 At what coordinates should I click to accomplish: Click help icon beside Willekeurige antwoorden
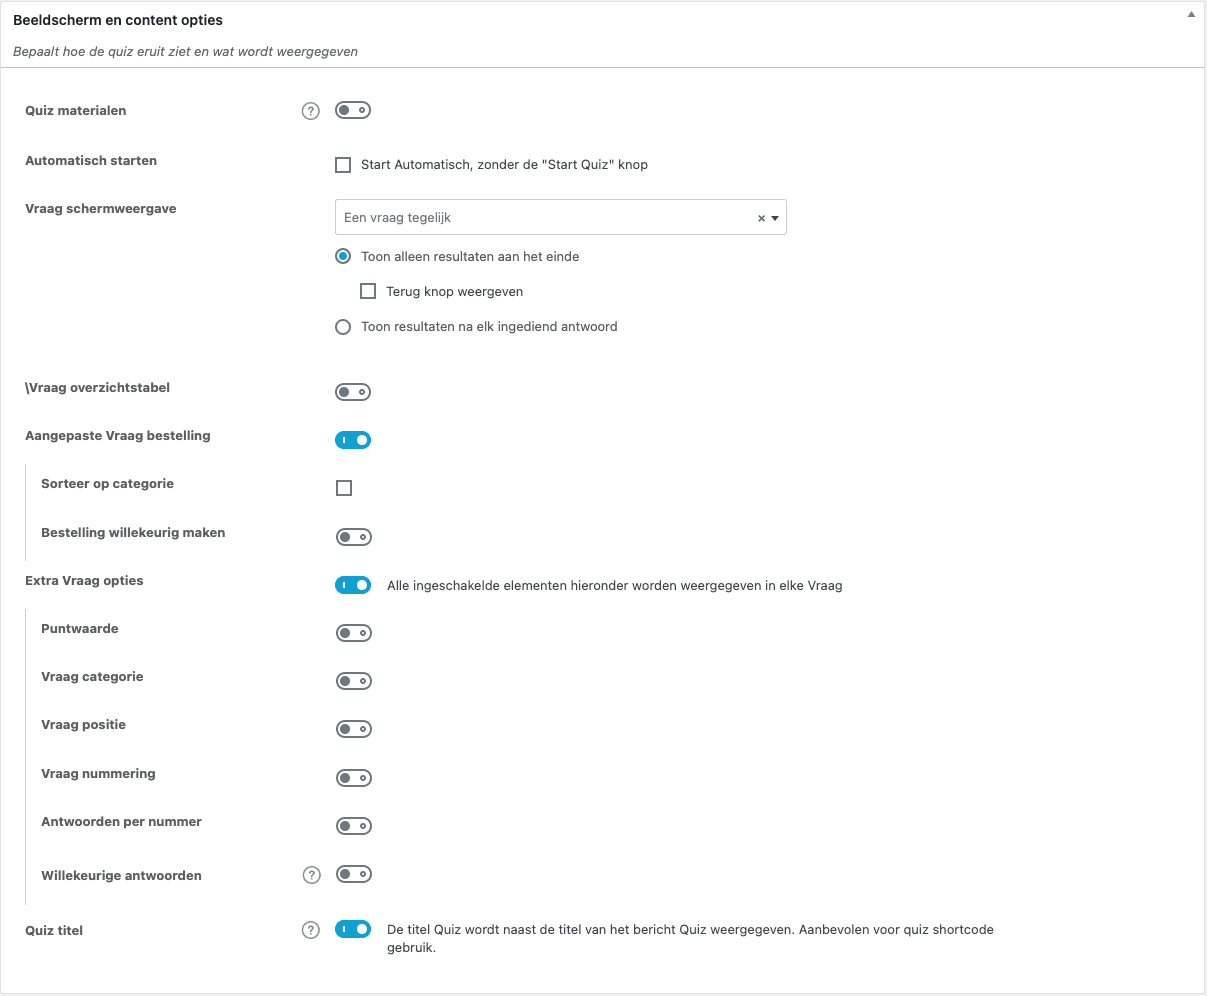pos(312,875)
